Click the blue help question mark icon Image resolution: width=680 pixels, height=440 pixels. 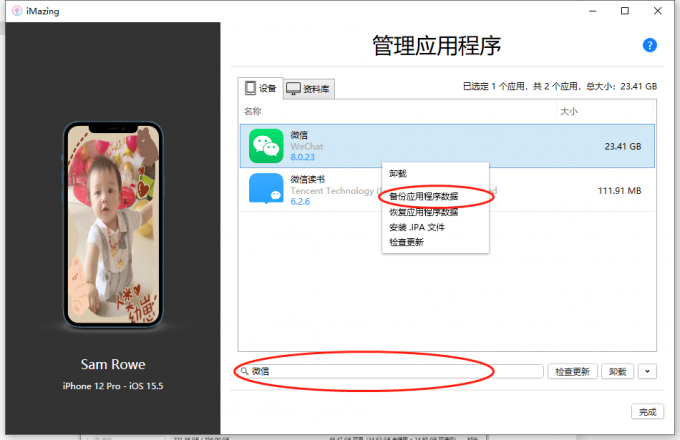649,45
